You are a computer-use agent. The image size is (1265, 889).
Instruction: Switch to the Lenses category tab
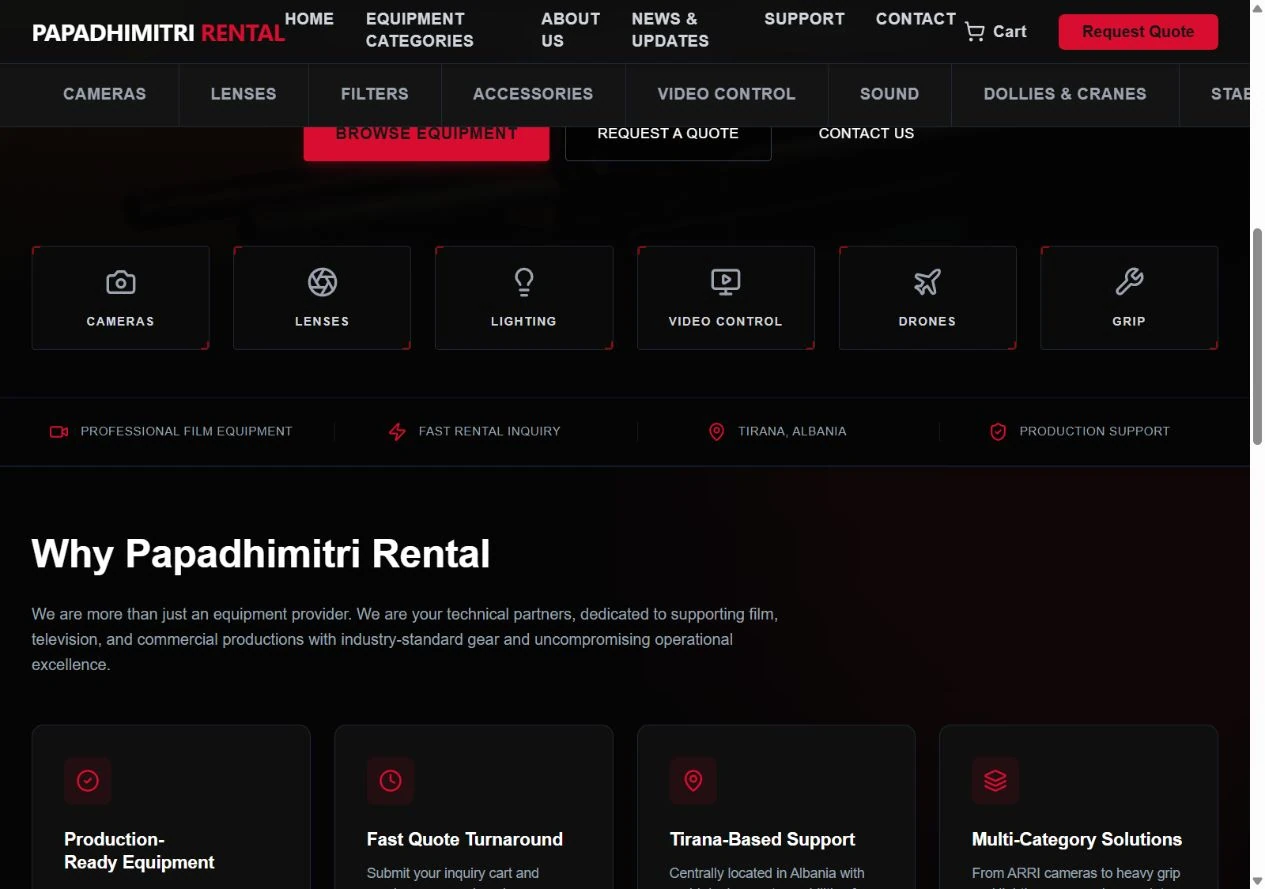point(243,94)
